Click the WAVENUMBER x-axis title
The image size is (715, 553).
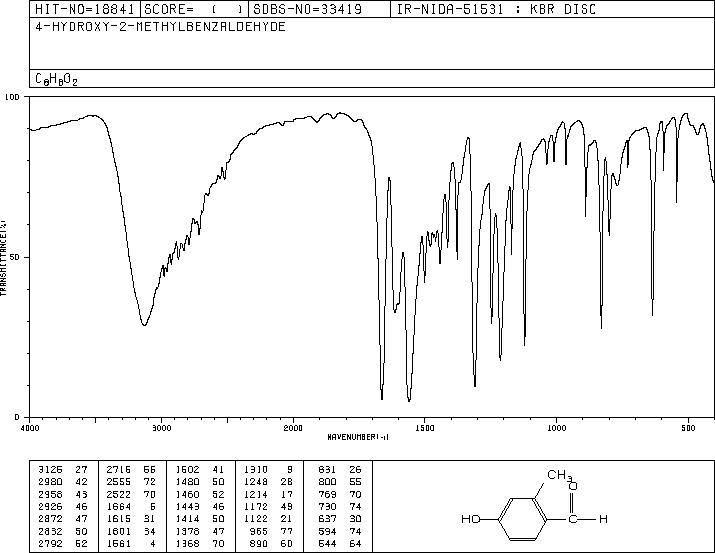[358, 437]
